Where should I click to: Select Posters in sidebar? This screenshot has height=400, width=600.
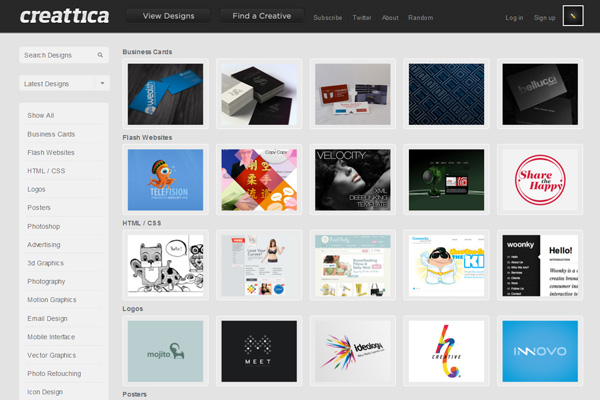(39, 207)
